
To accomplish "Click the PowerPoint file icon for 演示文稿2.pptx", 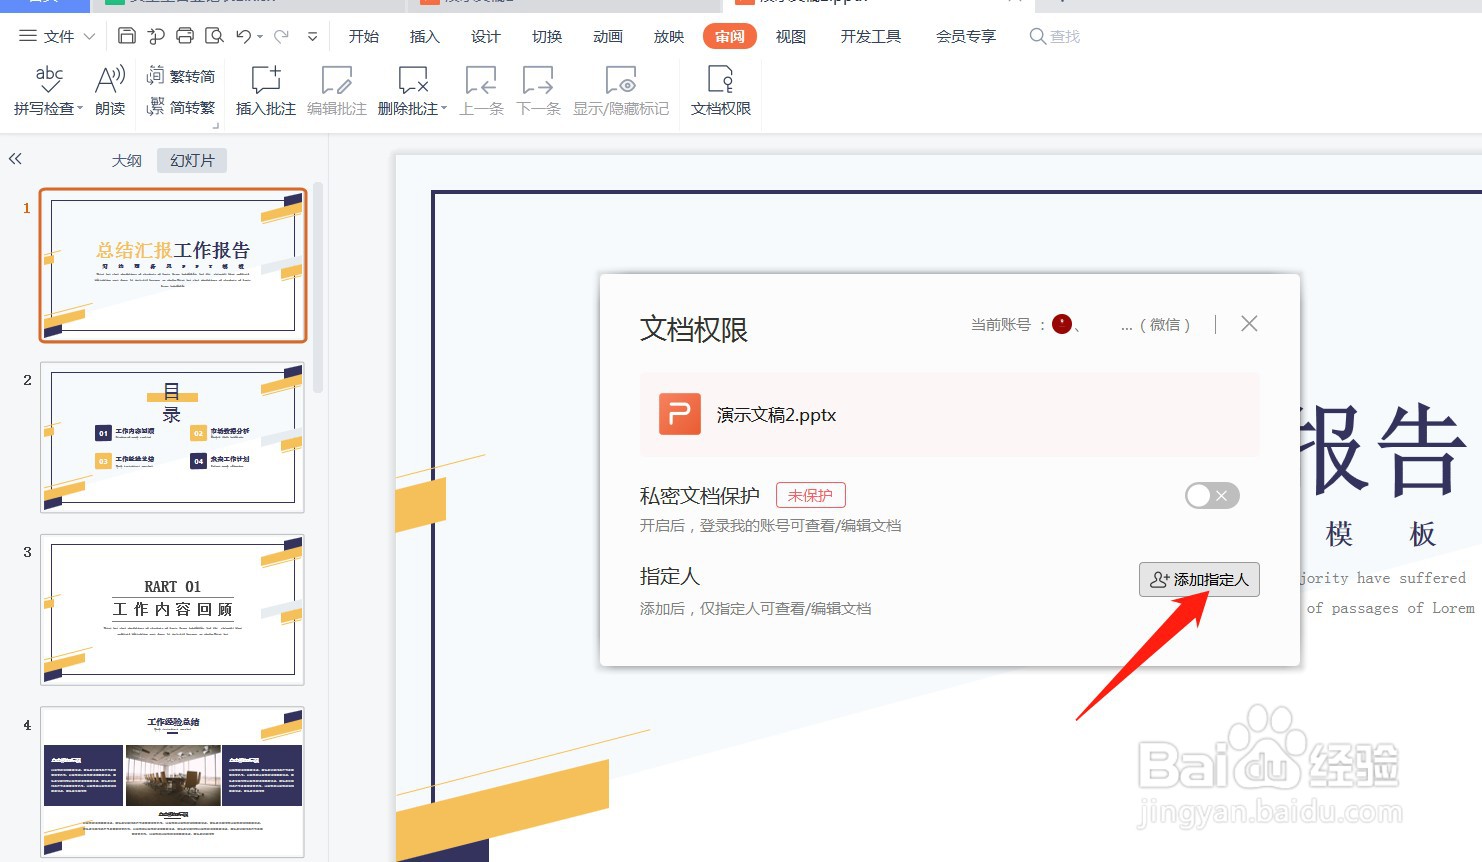I will (680, 414).
